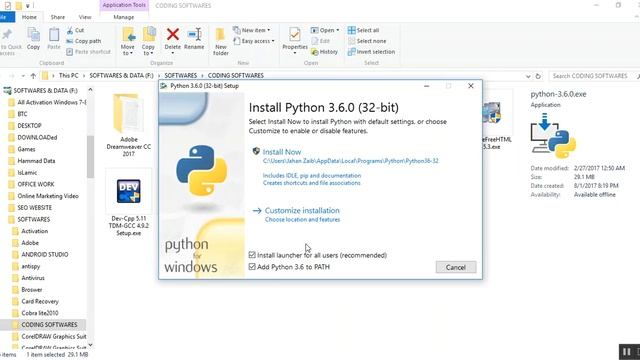Select Adobe Dreamweaver CC 2017 folder
Viewport: 640px width, 360px height.
[129, 125]
